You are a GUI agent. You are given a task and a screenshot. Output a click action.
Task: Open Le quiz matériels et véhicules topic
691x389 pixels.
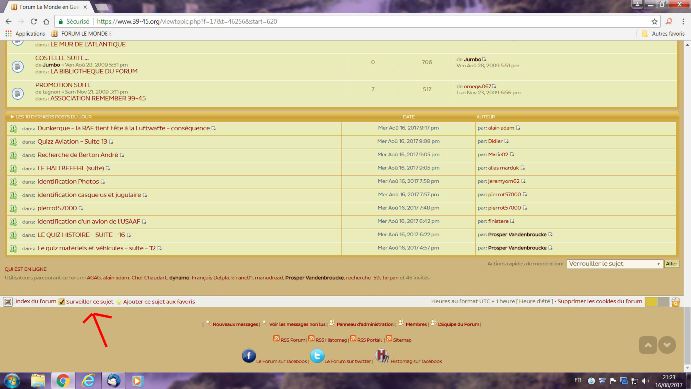97,248
